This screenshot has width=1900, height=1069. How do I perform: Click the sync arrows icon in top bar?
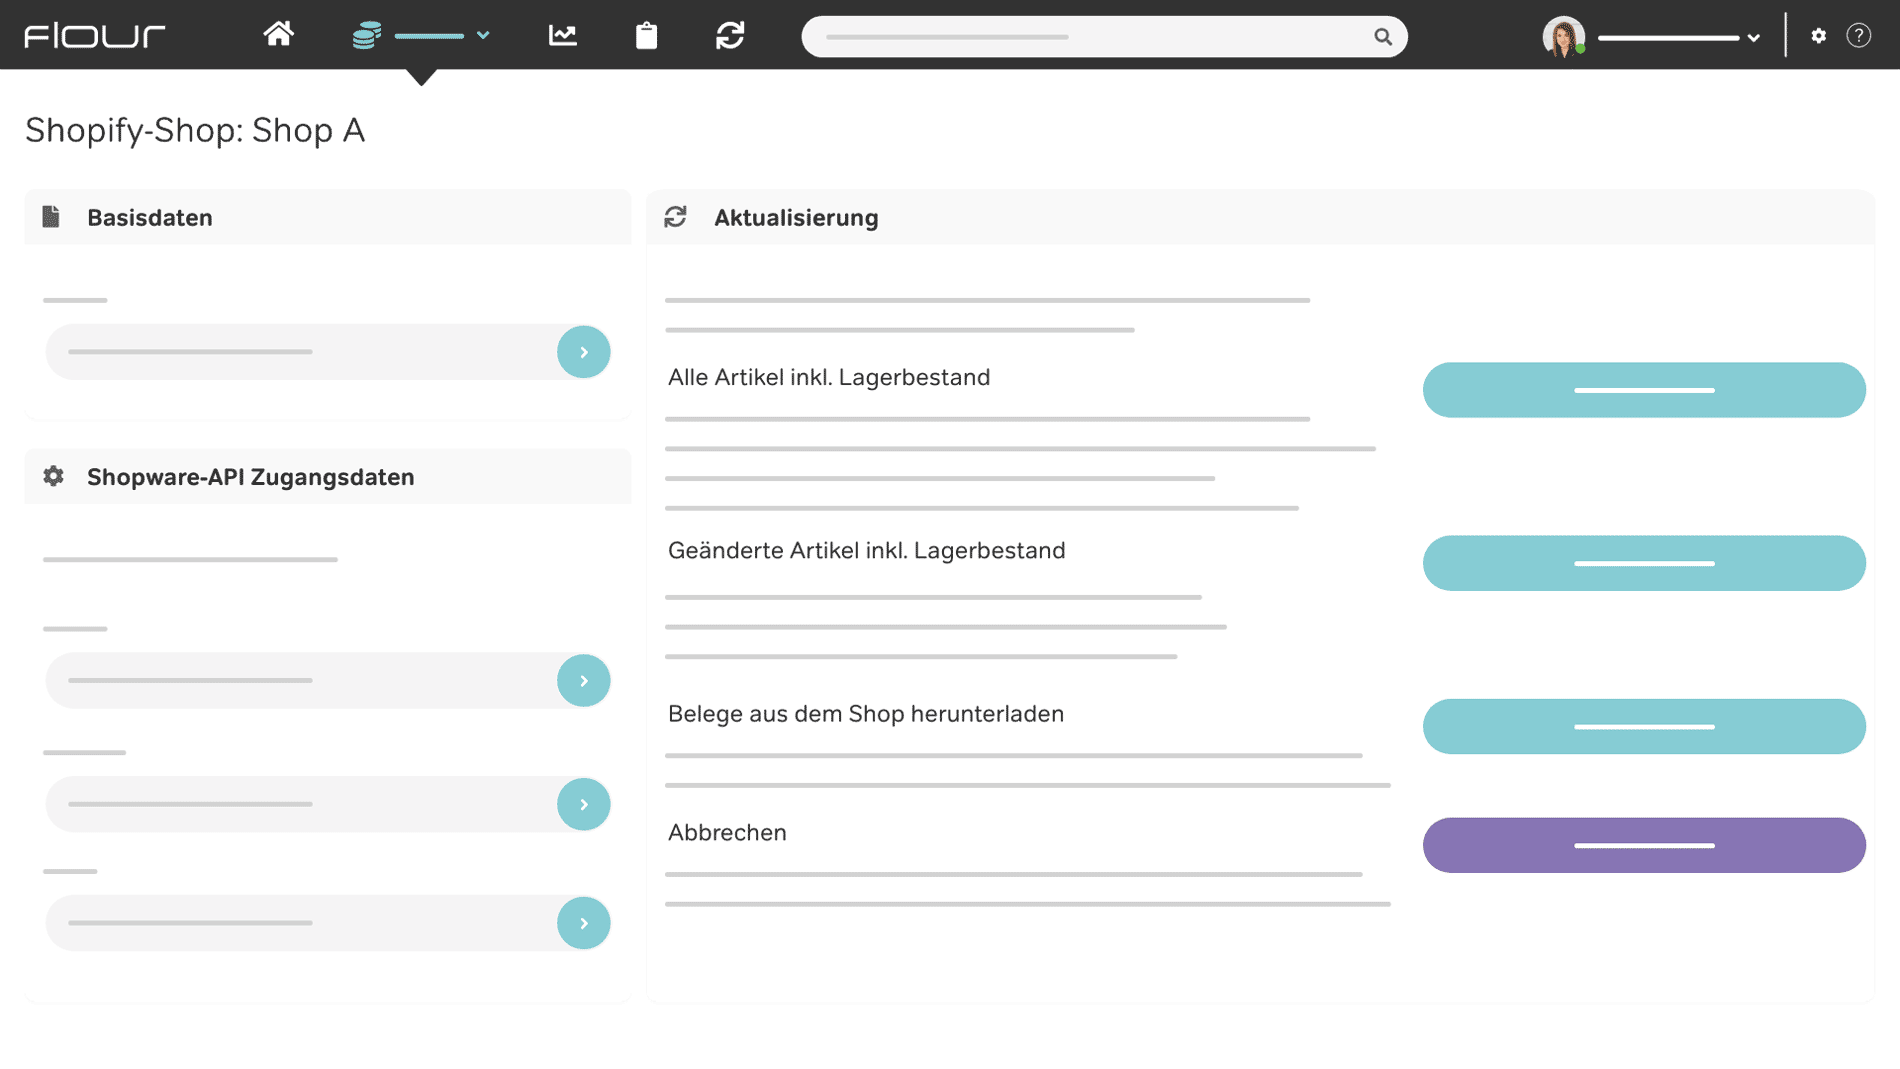point(730,36)
